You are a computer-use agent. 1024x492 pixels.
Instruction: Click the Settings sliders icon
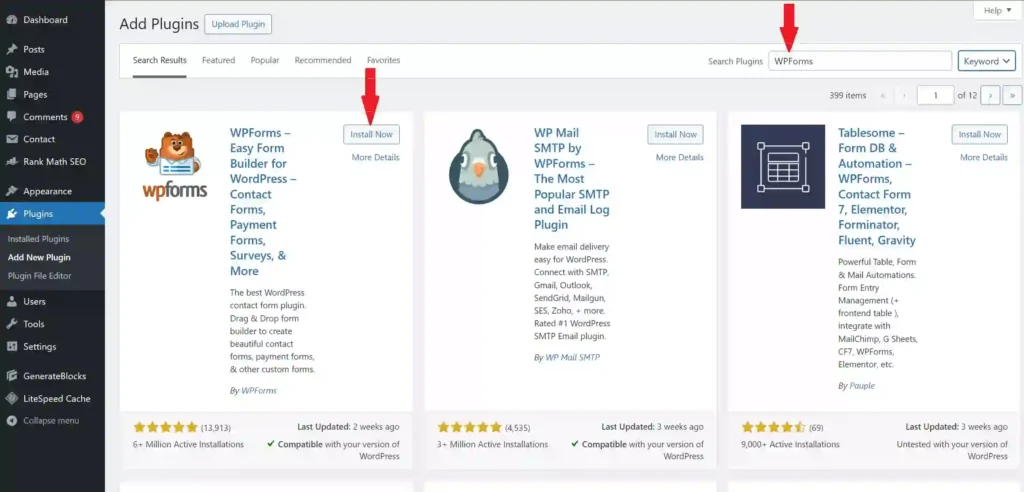coord(11,347)
